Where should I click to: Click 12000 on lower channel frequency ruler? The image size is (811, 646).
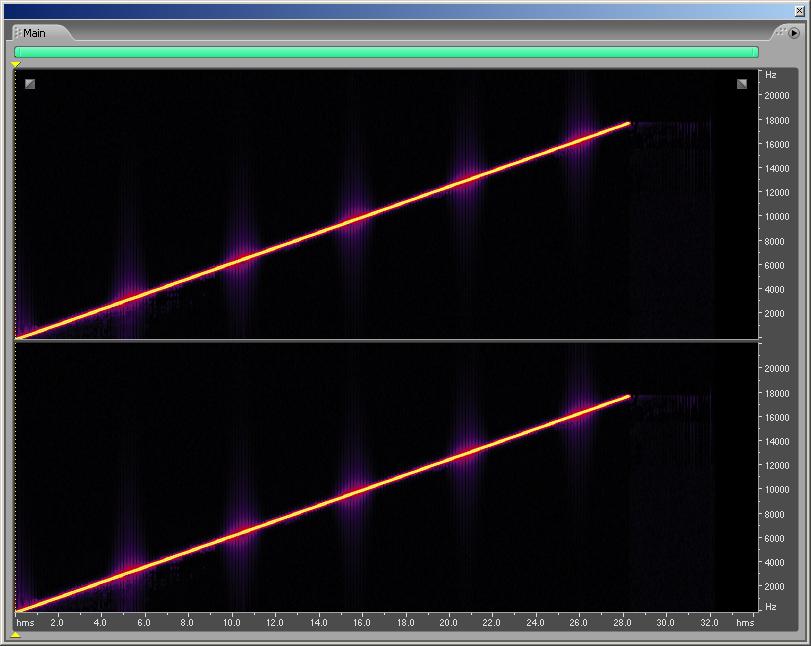[x=777, y=465]
